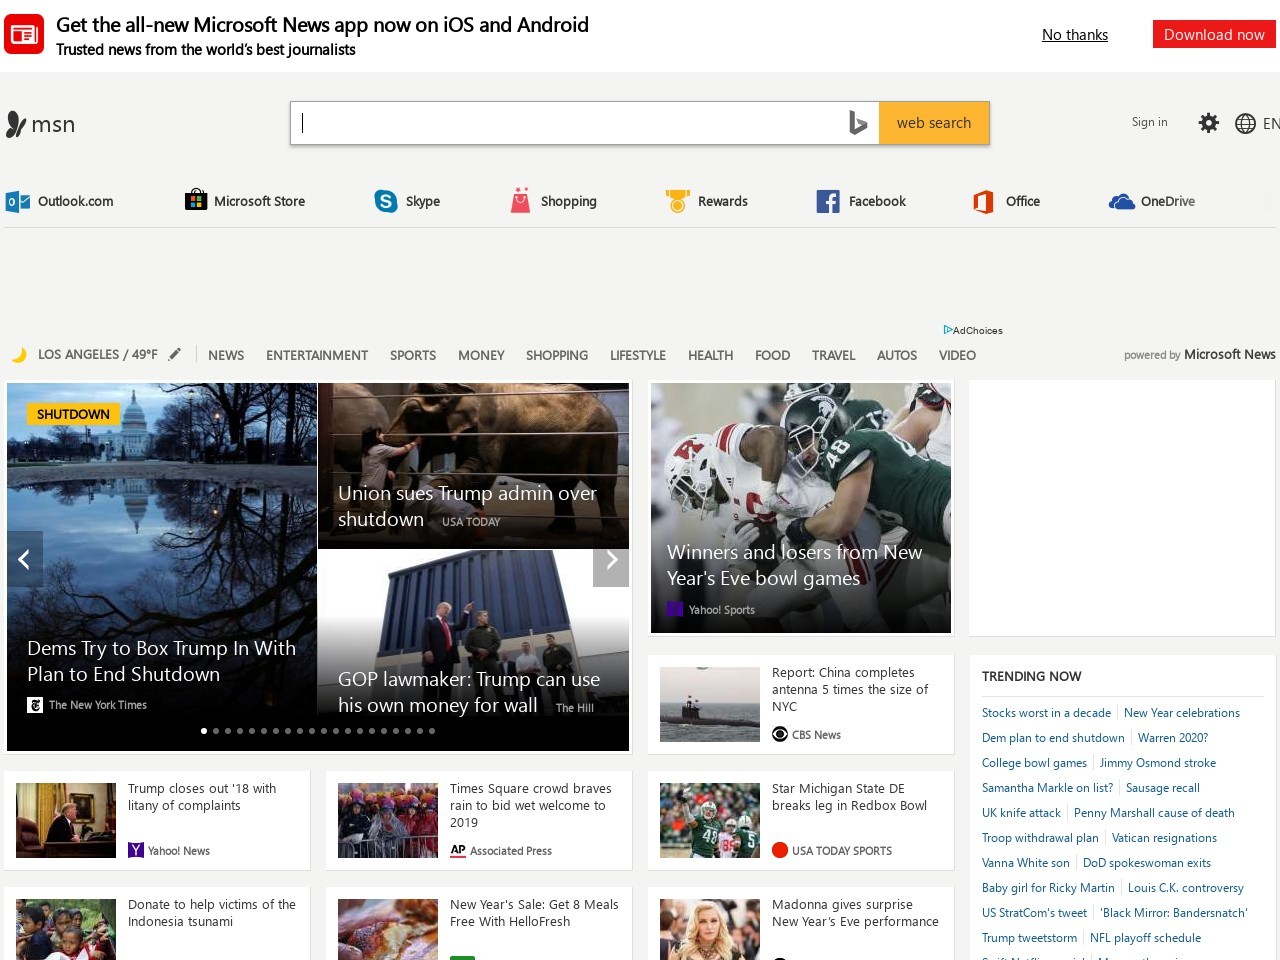Screen dimensions: 1280x960
Task: Open the Facebook icon shortcut
Action: coord(828,201)
